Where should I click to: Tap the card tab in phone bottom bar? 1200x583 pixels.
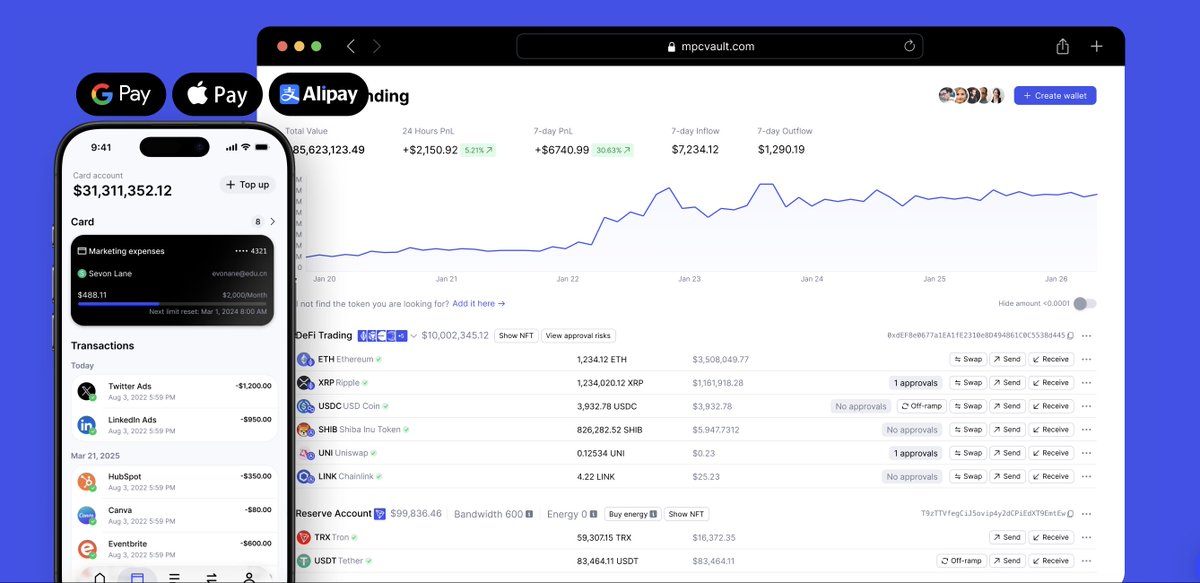pos(137,577)
